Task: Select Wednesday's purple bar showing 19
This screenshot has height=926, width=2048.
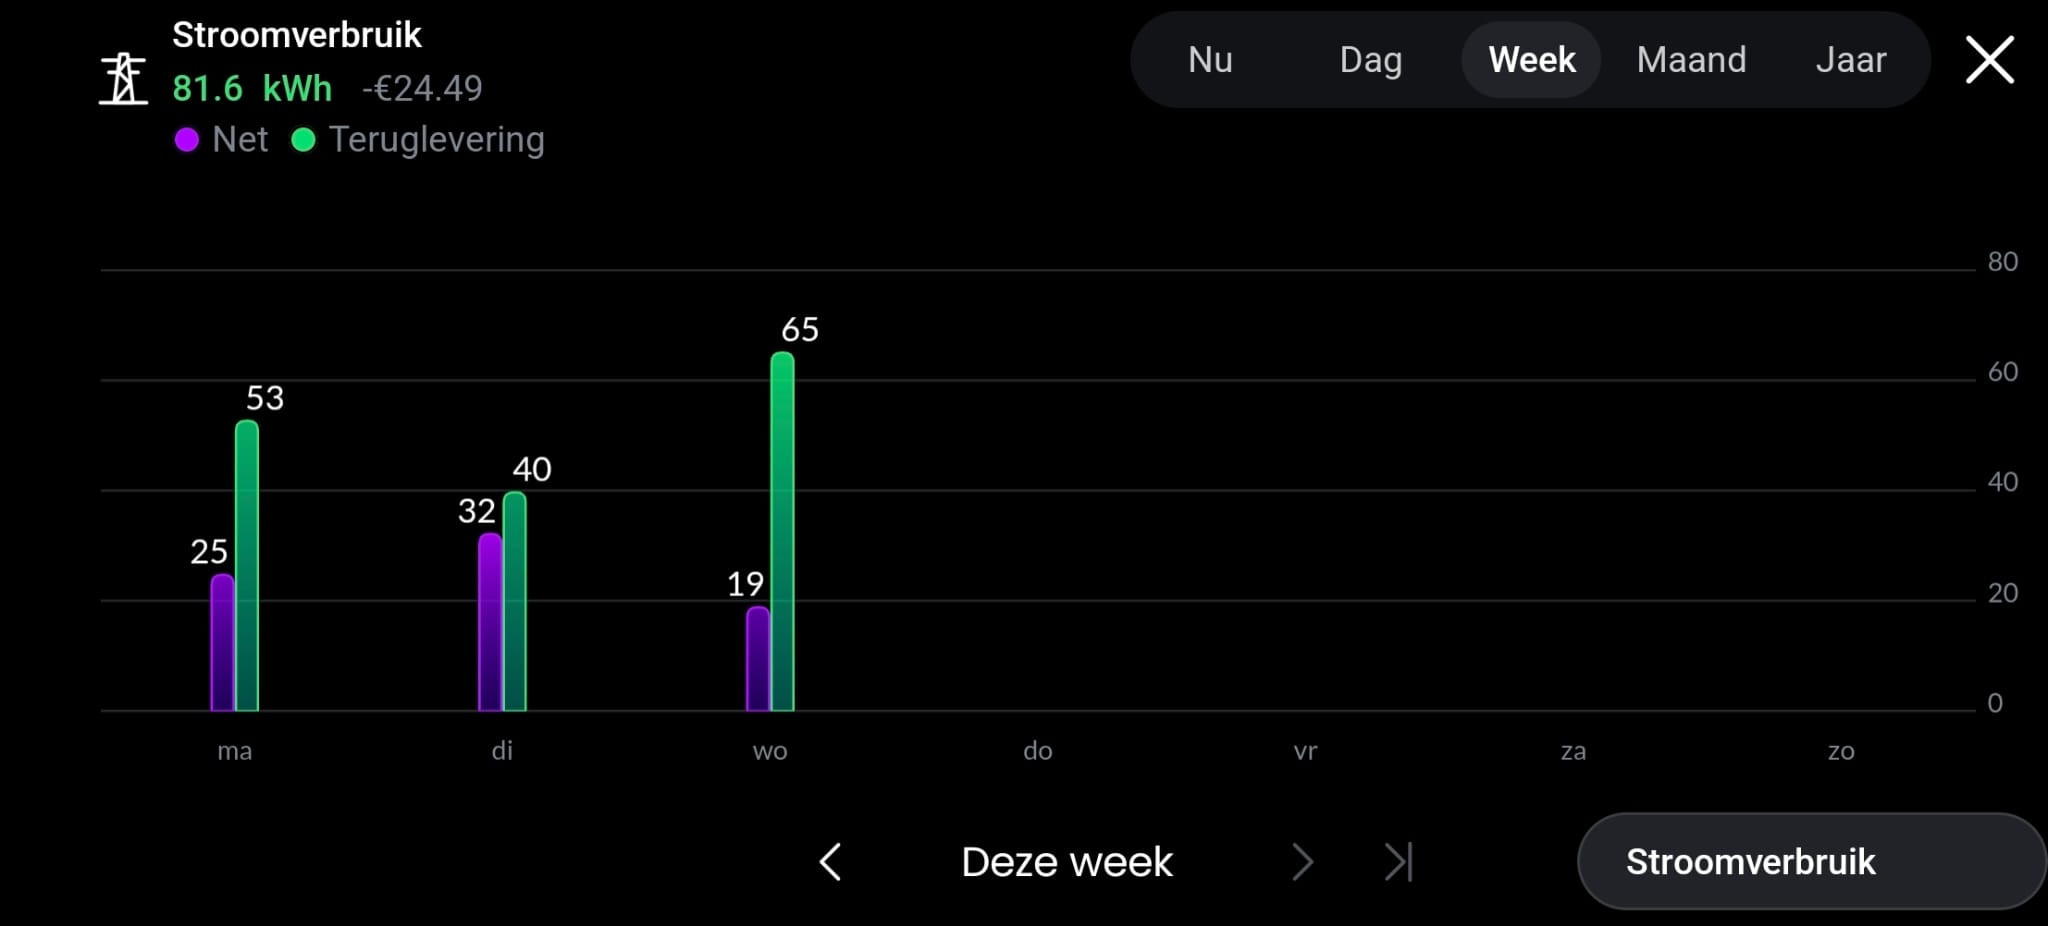Action: tap(758, 658)
